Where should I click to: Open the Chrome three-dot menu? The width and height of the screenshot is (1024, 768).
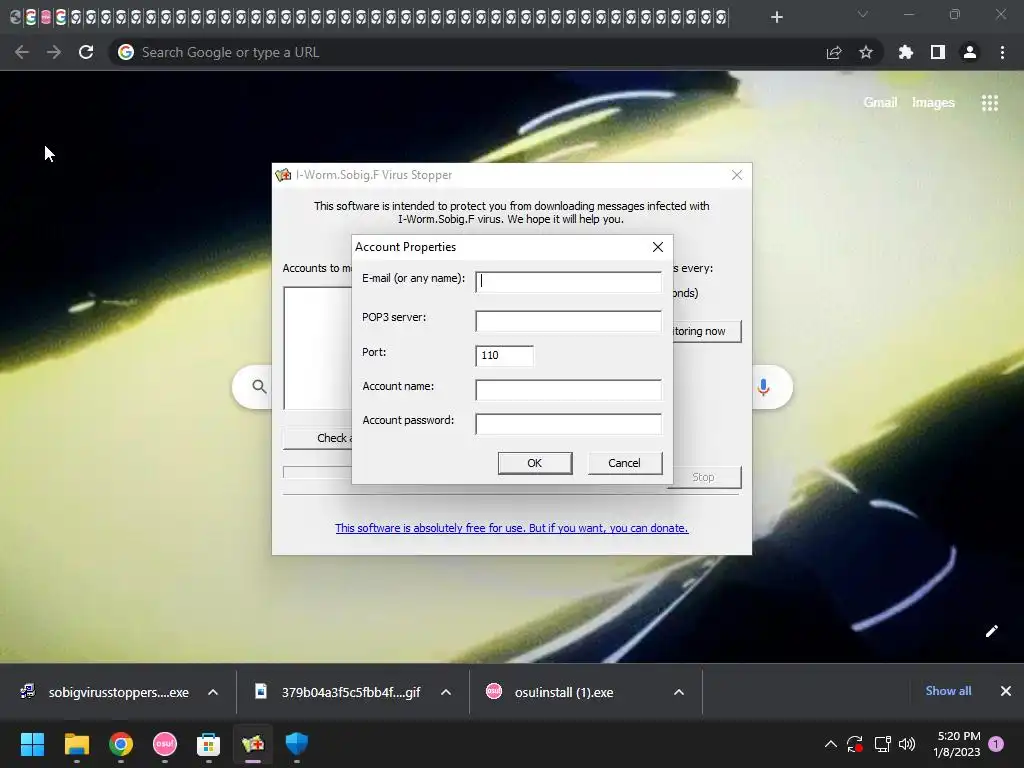click(1002, 52)
